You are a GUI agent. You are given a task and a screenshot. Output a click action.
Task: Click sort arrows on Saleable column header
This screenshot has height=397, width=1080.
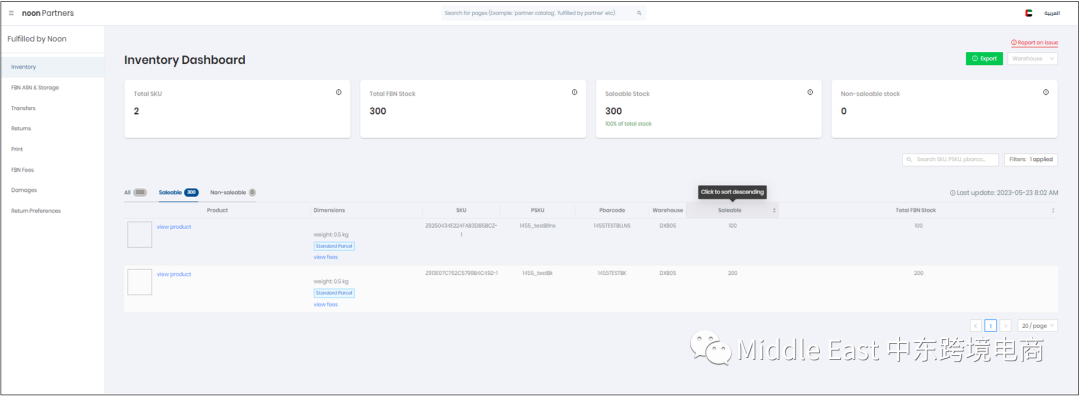click(774, 210)
